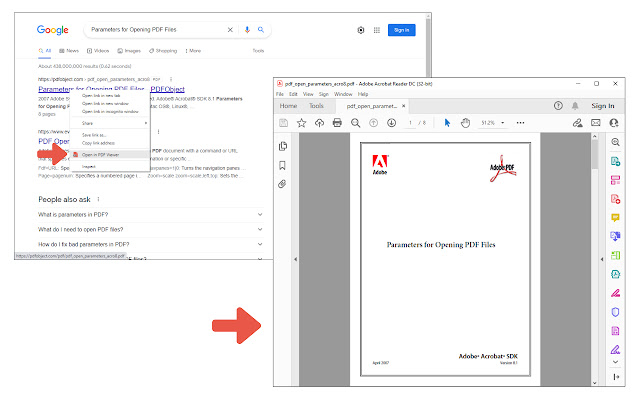This screenshot has height=400, width=640.
Task: Expand the Share submenu arrow in context menu
Action: click(x=146, y=123)
